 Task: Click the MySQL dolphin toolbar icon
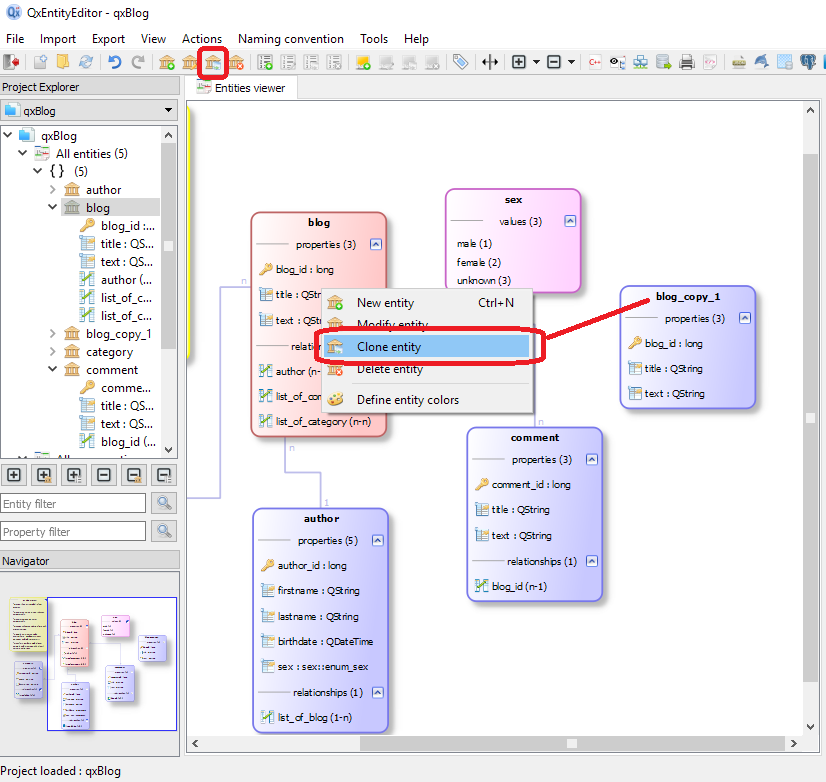tap(762, 62)
